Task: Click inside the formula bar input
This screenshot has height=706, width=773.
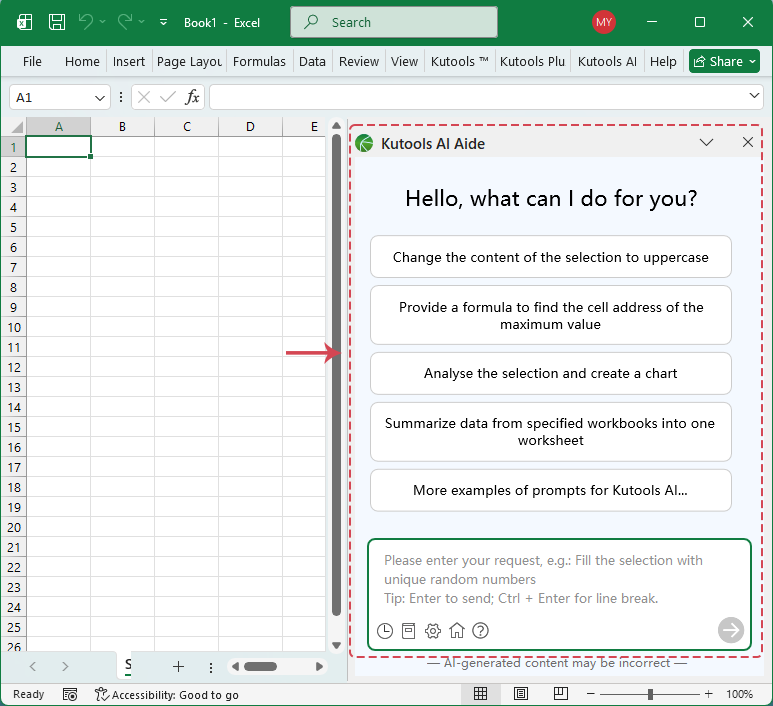Action: (478, 97)
